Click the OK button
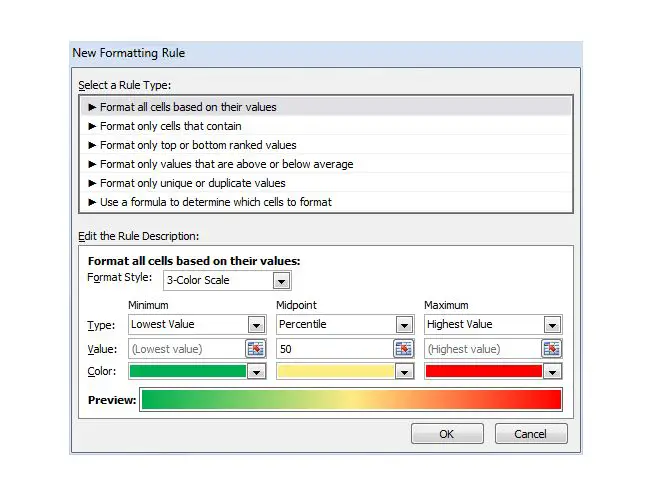The height and width of the screenshot is (500, 652). tap(447, 434)
